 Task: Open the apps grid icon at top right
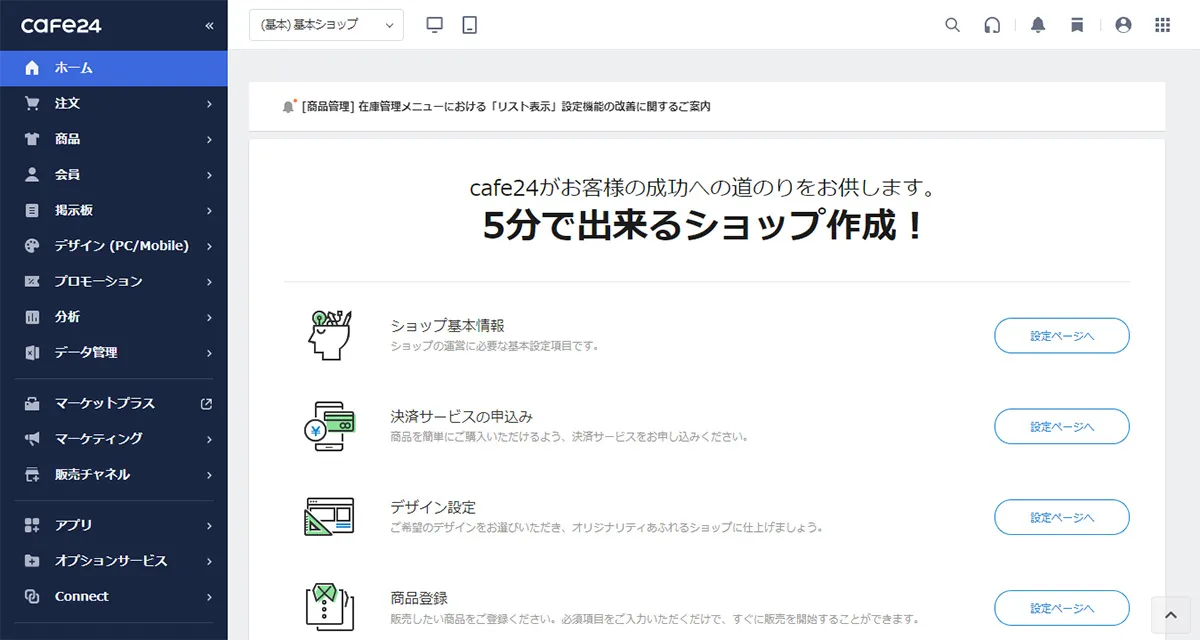[x=1163, y=25]
